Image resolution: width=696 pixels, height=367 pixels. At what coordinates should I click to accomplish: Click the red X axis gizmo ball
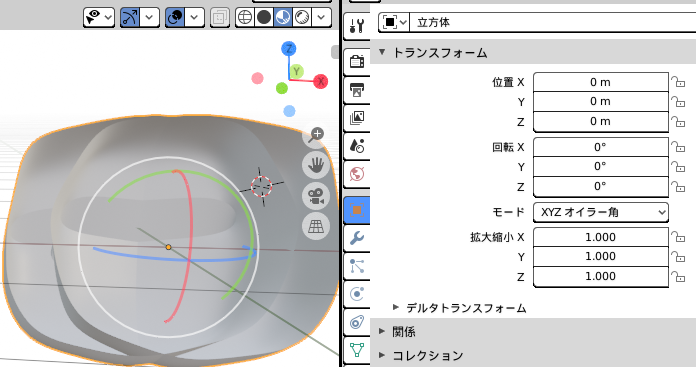(x=320, y=82)
